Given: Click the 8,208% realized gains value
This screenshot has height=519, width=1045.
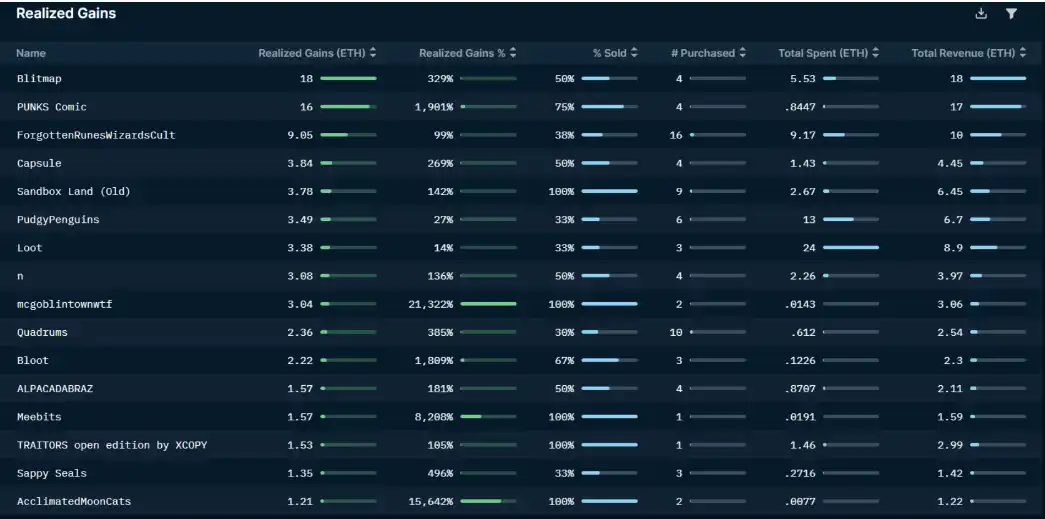Looking at the screenshot, I should point(434,417).
